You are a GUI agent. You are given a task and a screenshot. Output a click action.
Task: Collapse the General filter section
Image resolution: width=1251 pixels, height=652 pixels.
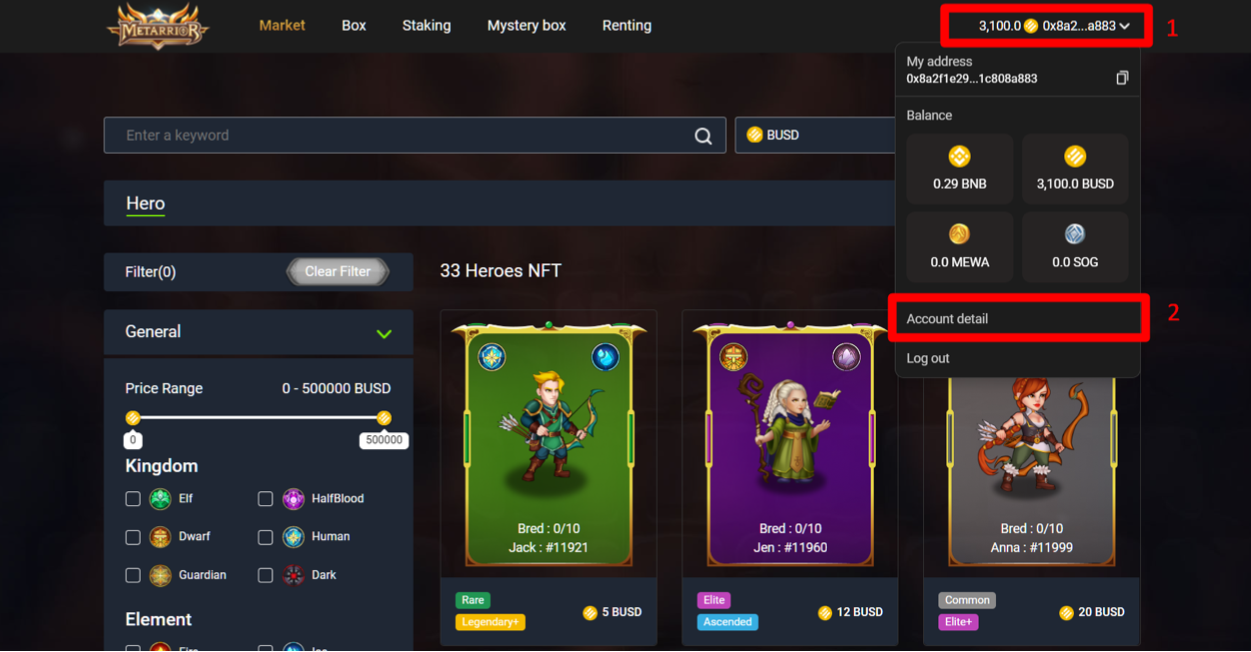pyautogui.click(x=384, y=333)
